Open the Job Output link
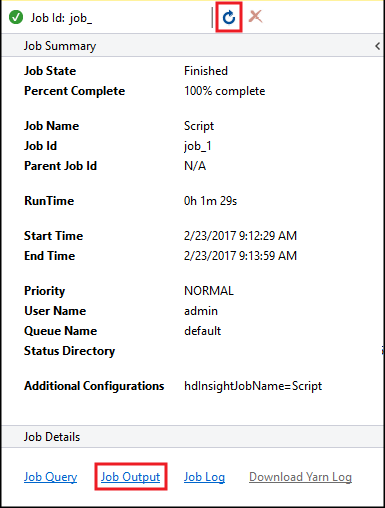 pyautogui.click(x=130, y=477)
